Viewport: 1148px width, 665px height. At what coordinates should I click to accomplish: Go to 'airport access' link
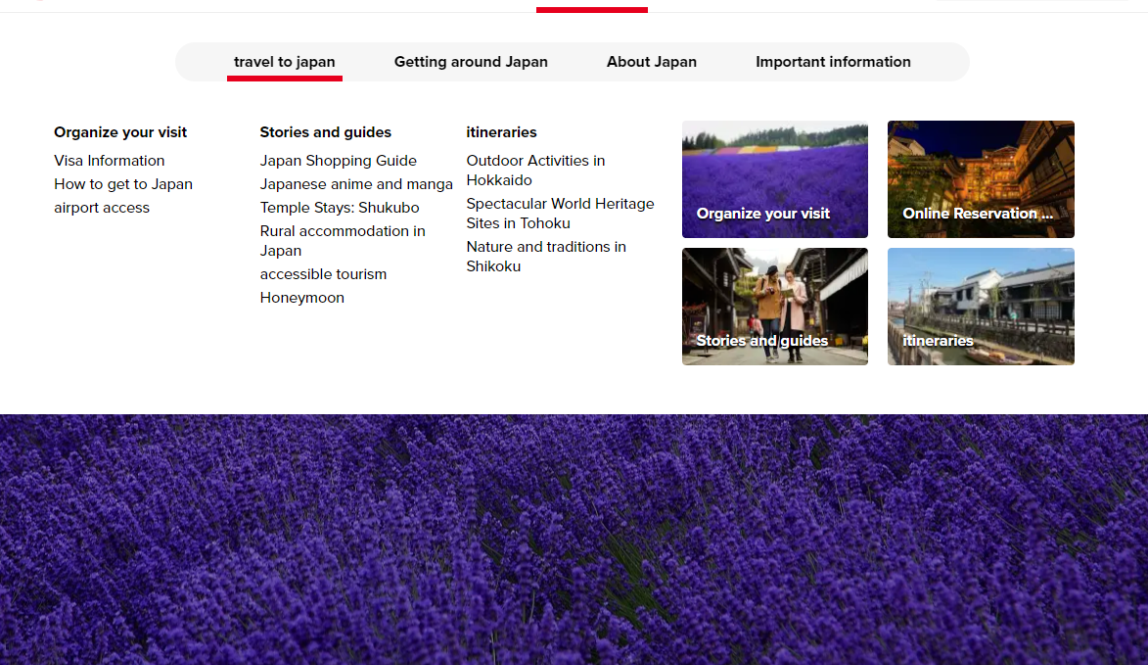(102, 208)
